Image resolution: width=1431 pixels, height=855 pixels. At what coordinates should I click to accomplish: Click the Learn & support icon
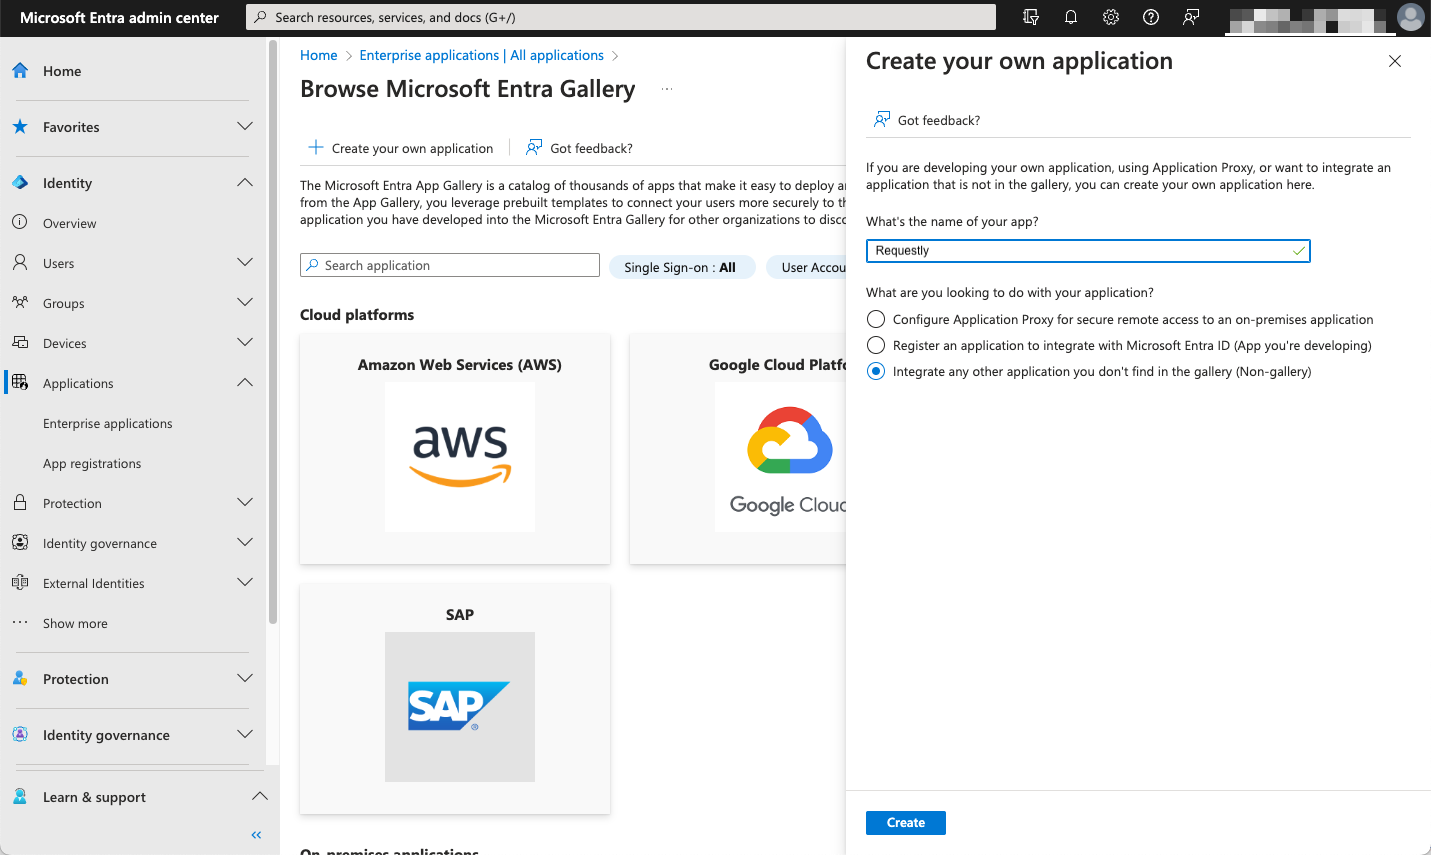coord(20,796)
